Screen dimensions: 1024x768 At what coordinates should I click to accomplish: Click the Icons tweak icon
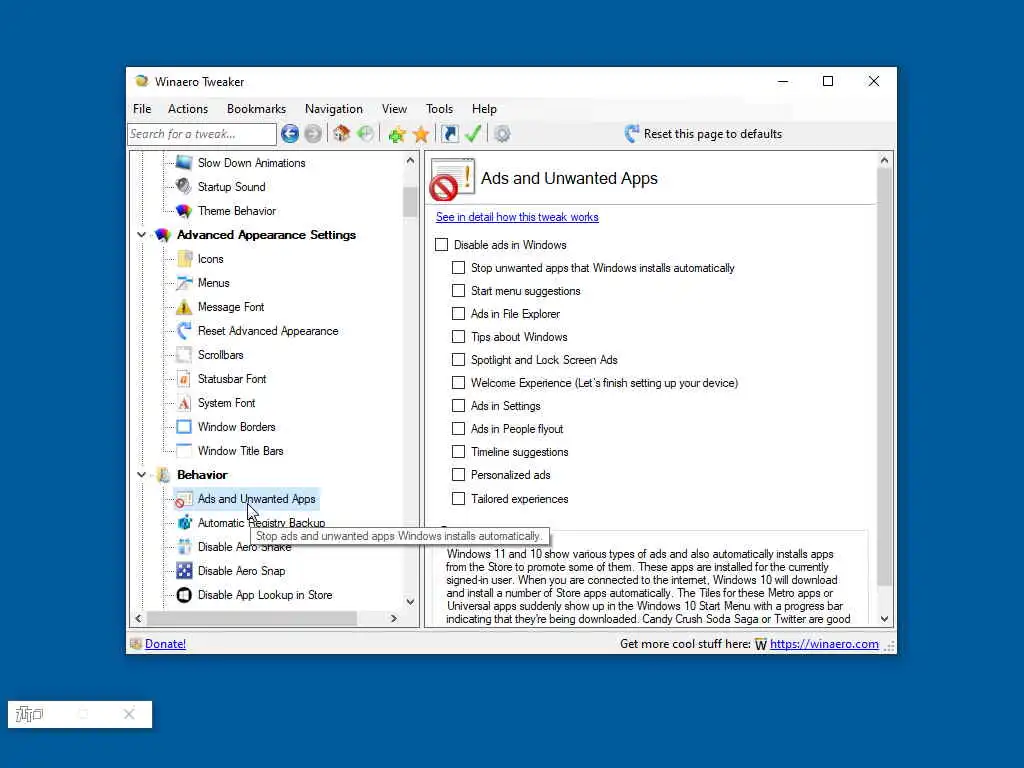(x=184, y=259)
